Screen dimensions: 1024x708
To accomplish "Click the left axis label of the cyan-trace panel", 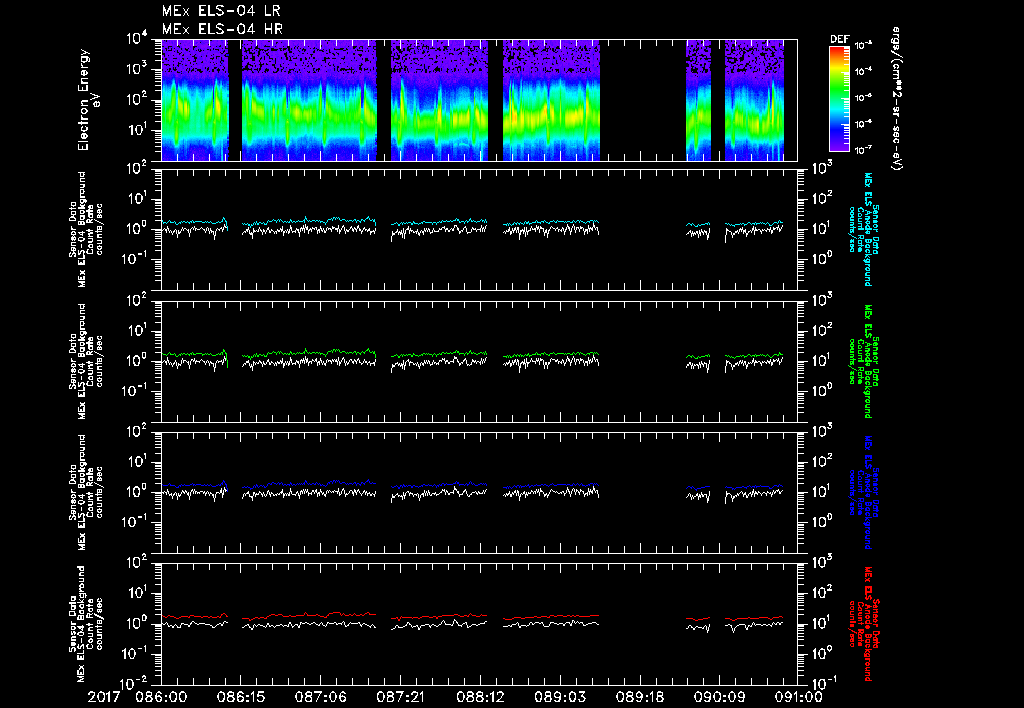I will [86, 229].
